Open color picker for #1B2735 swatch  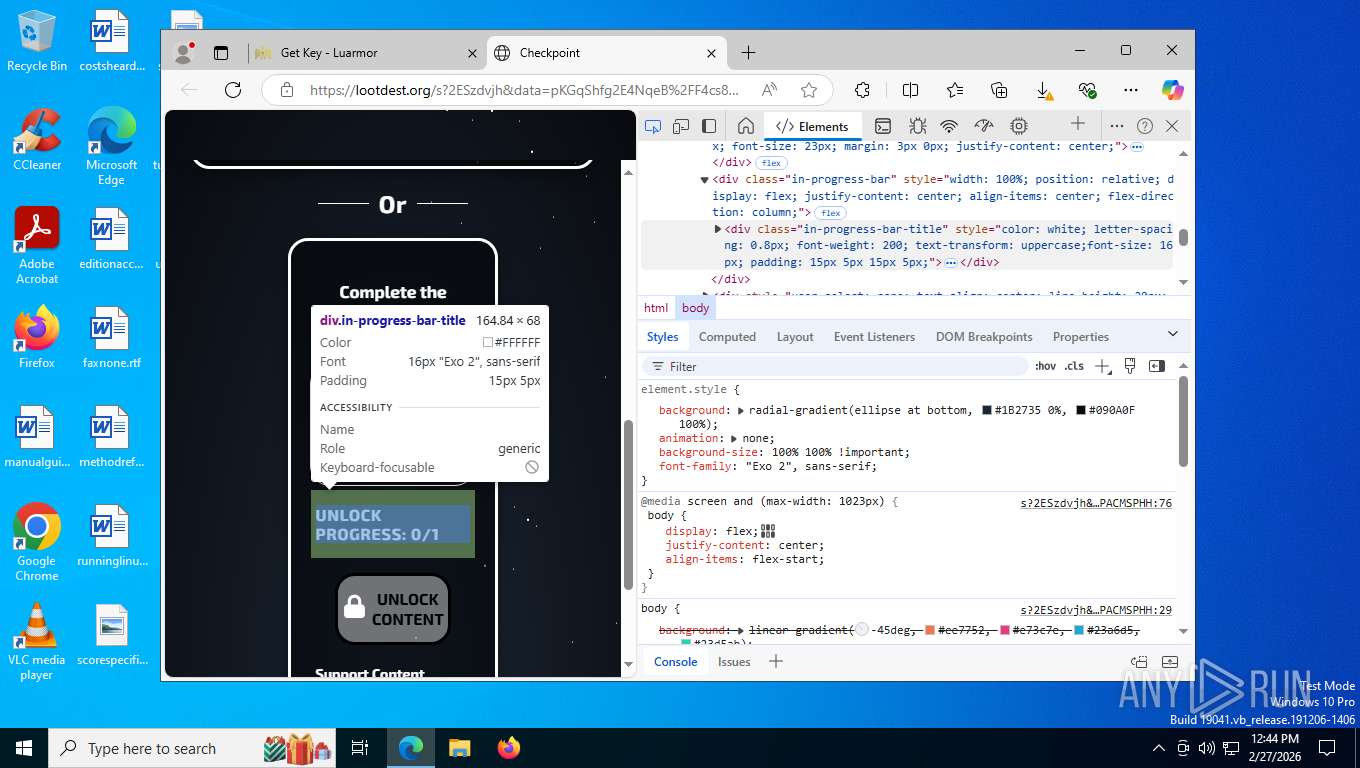click(x=987, y=411)
